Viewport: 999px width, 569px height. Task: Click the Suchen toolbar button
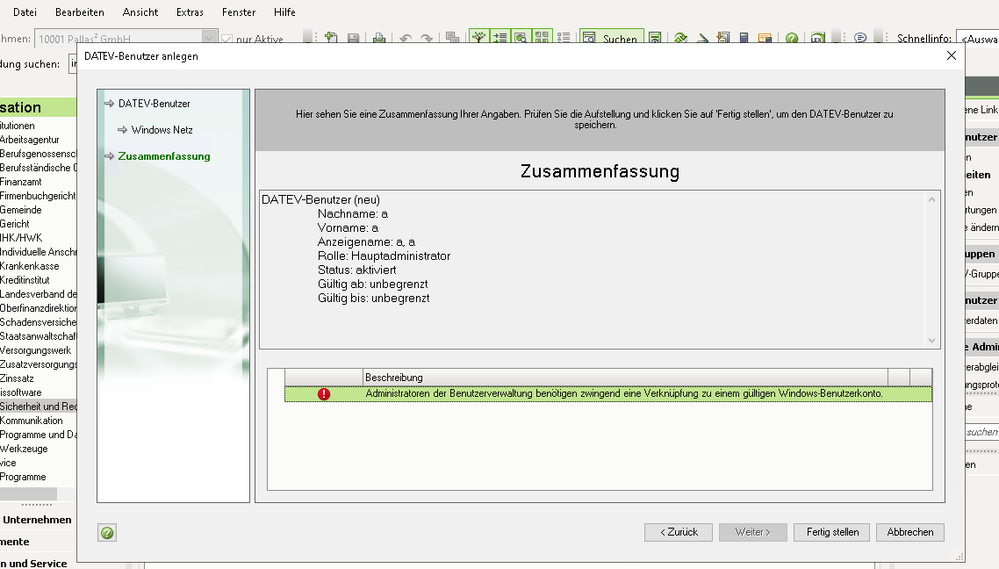611,39
